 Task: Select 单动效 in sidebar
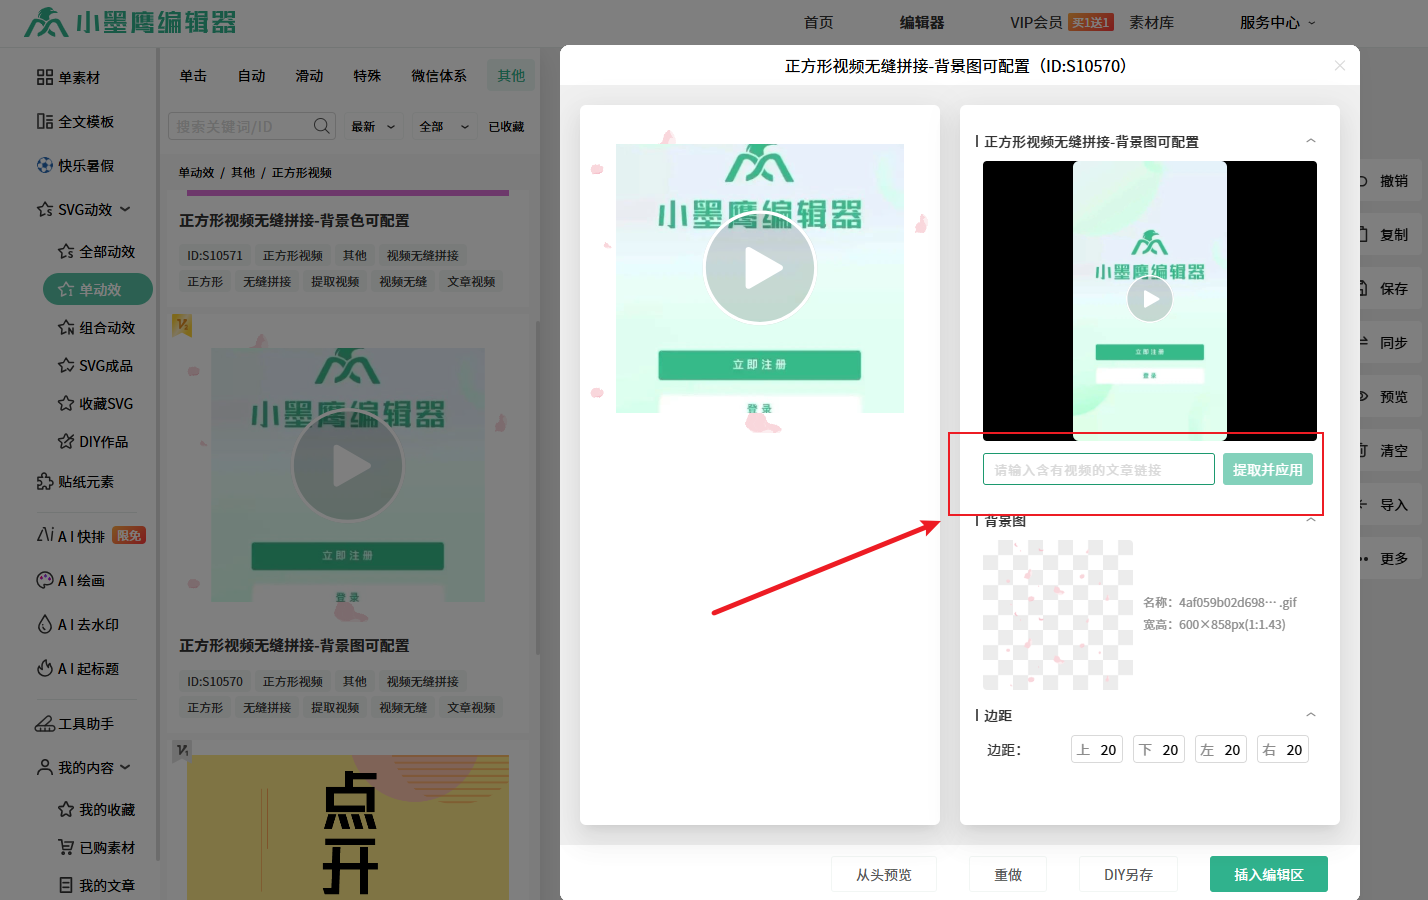pos(97,289)
